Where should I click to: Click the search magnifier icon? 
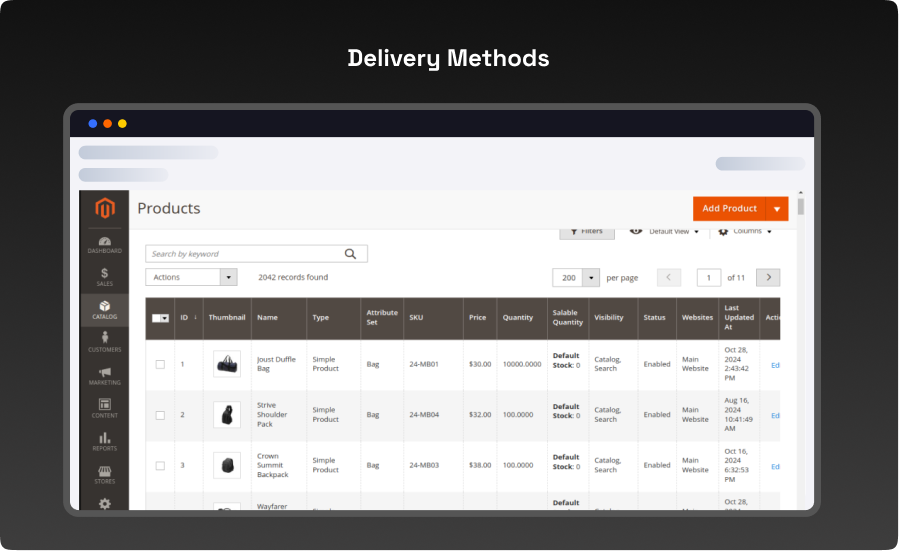[351, 254]
